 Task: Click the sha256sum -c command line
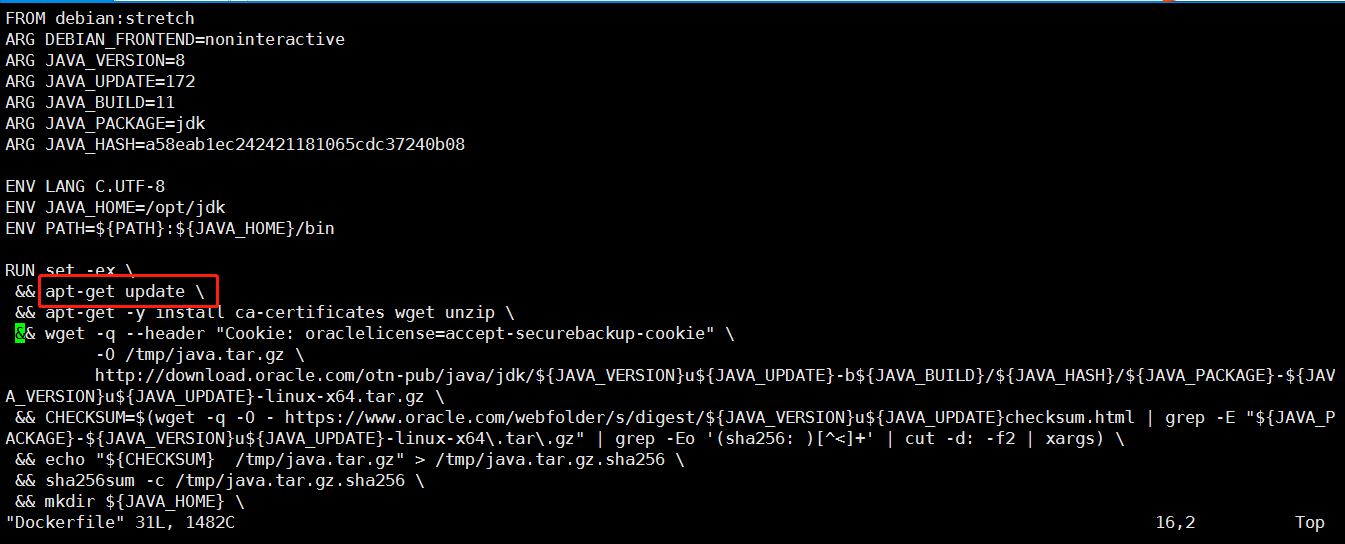click(x=220, y=480)
